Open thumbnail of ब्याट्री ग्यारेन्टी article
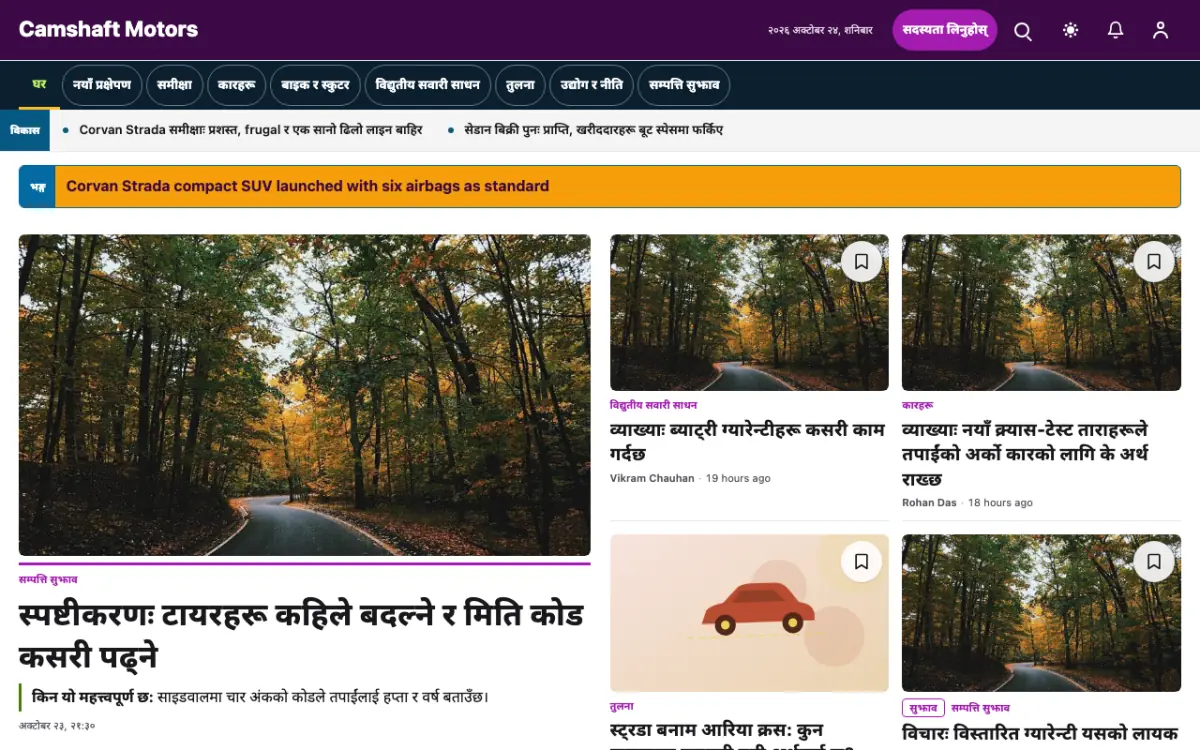Screen dimensions: 1200x750 749,313
